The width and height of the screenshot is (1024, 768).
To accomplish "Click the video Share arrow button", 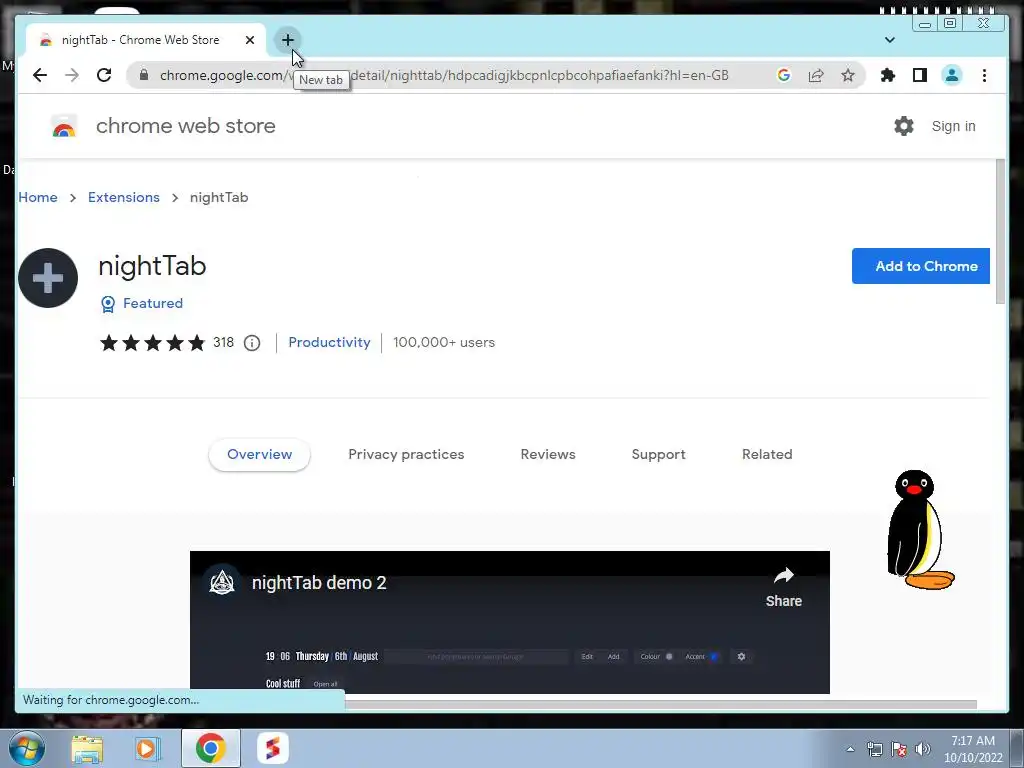I will pyautogui.click(x=784, y=587).
